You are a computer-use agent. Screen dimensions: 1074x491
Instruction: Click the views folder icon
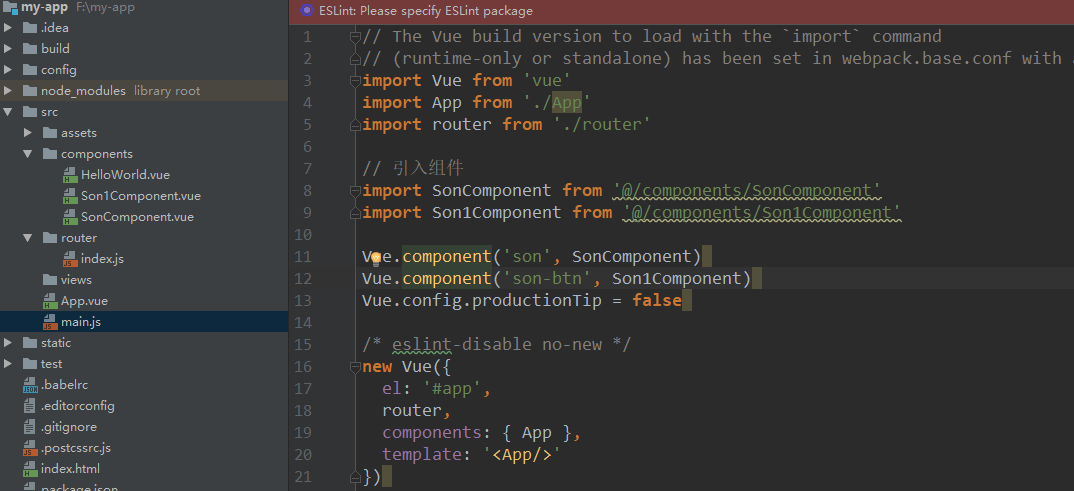(x=49, y=279)
